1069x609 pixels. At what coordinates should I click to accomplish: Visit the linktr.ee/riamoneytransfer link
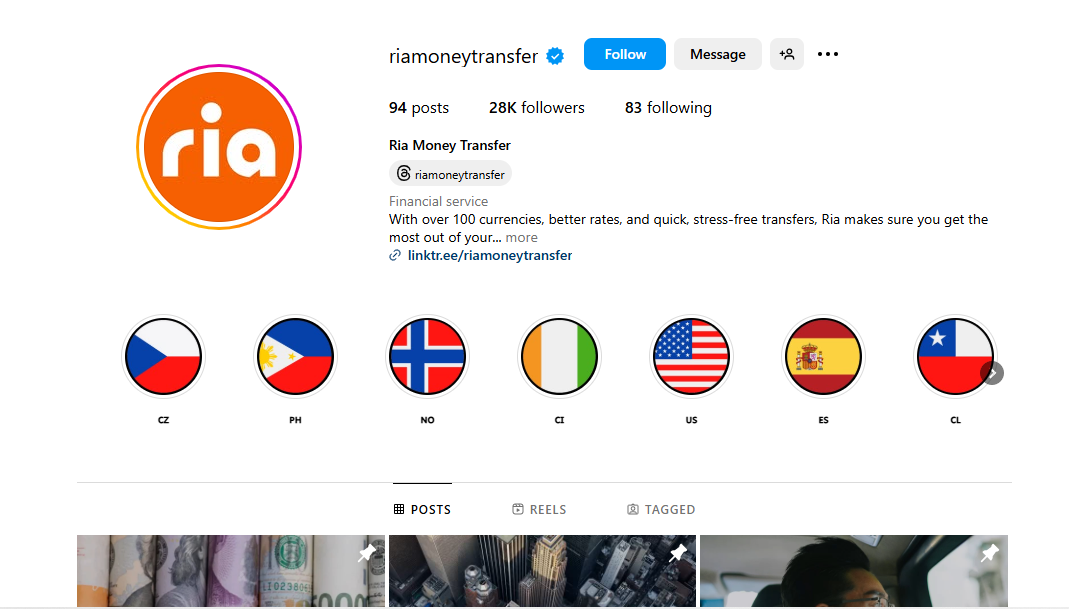coord(490,255)
